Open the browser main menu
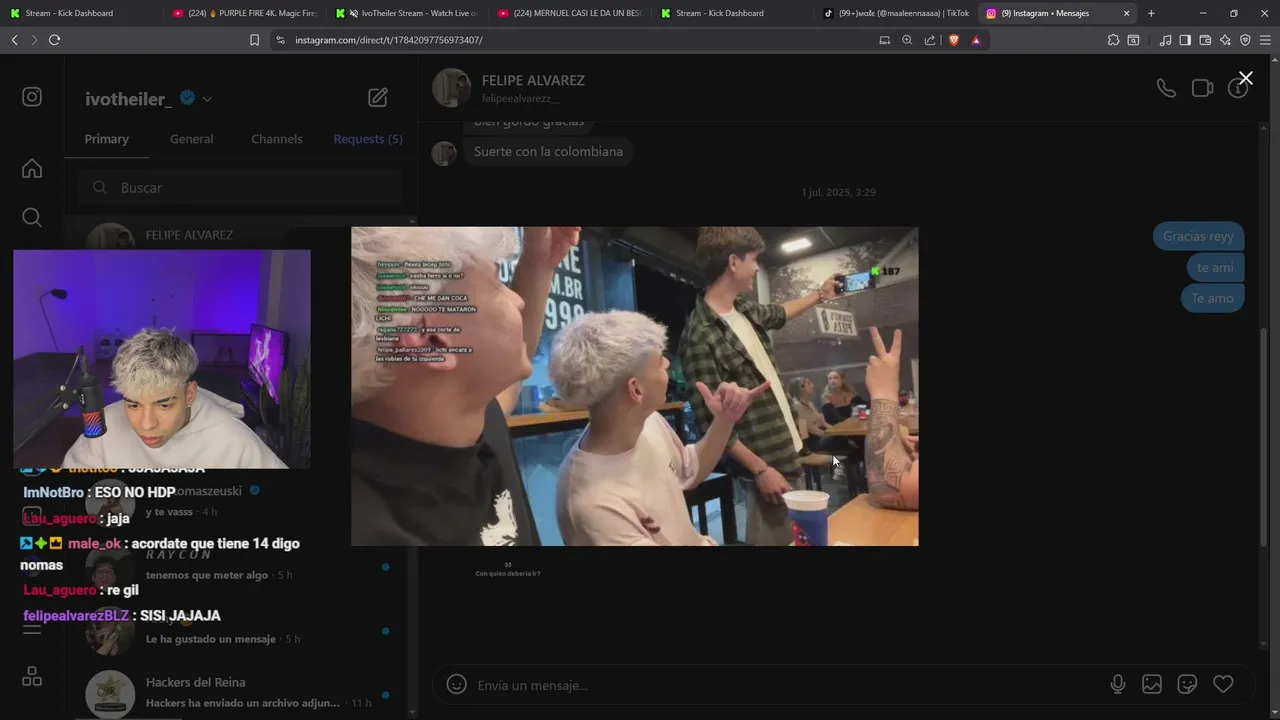This screenshot has width=1280, height=720. pyautogui.click(x=1265, y=40)
